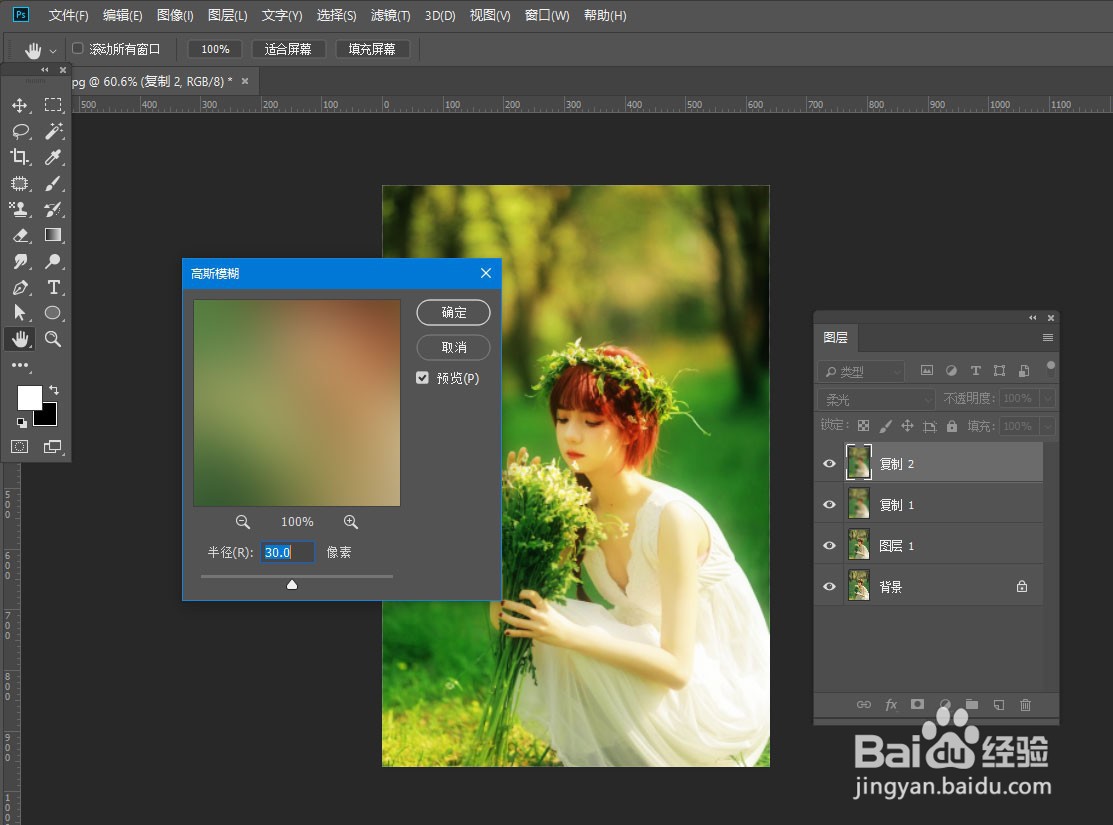The image size is (1113, 825).
Task: Link layers icon in Layers panel
Action: pyautogui.click(x=864, y=704)
